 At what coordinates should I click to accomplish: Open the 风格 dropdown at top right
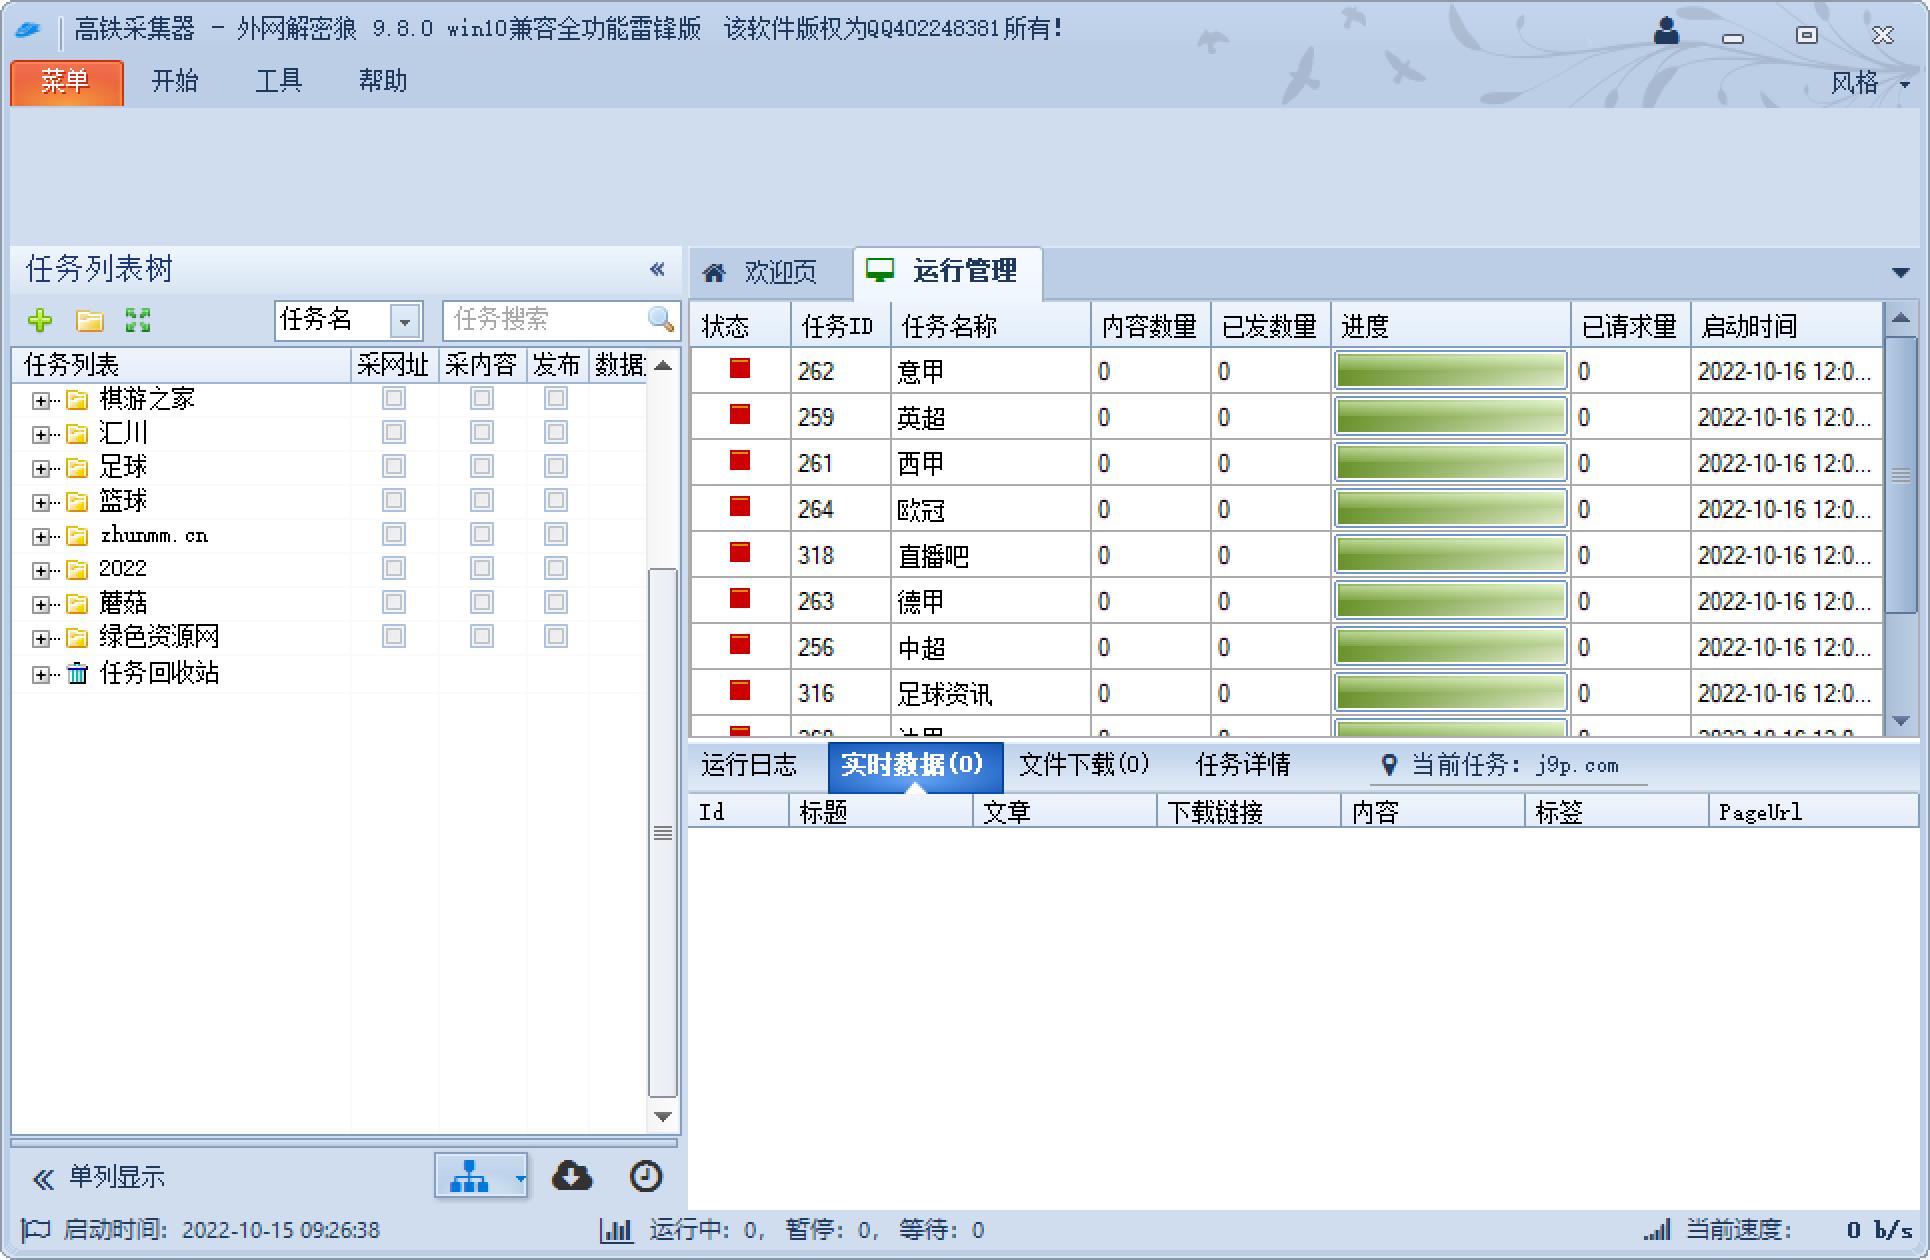click(1872, 83)
